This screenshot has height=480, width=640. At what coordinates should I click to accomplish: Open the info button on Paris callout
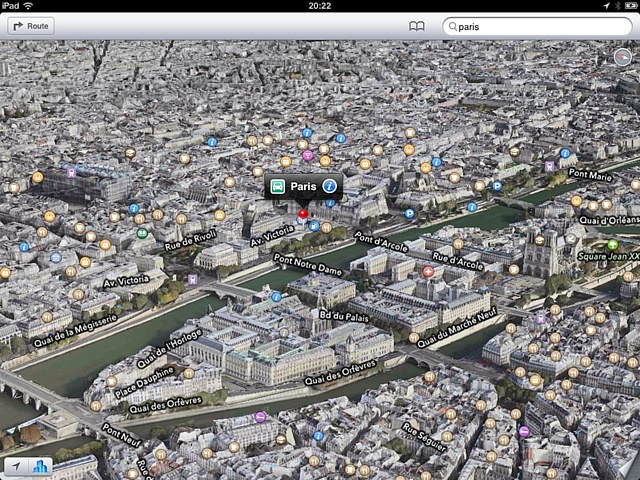pyautogui.click(x=329, y=187)
